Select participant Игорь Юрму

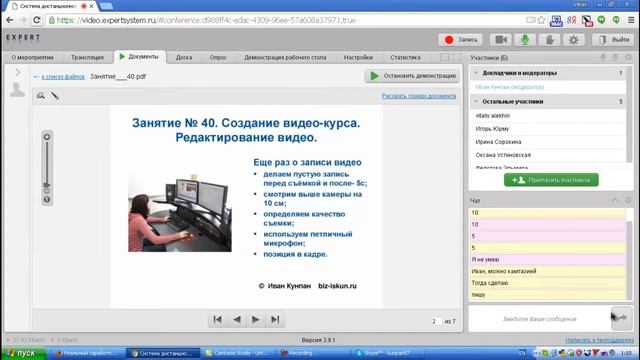click(492, 129)
